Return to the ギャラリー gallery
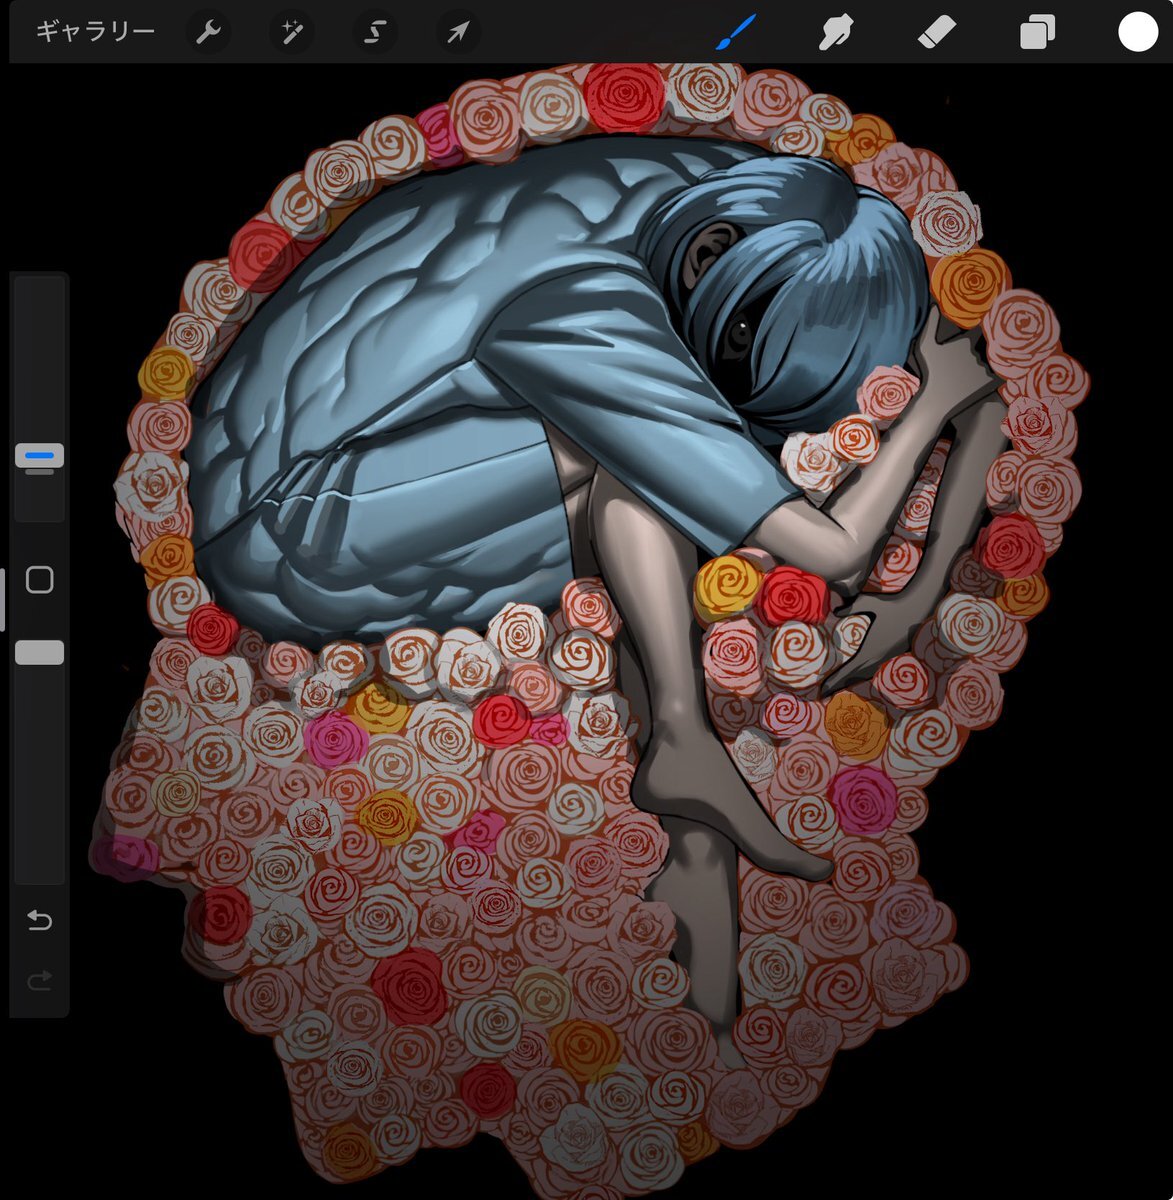Screen dimensions: 1173x1200 [x=95, y=32]
